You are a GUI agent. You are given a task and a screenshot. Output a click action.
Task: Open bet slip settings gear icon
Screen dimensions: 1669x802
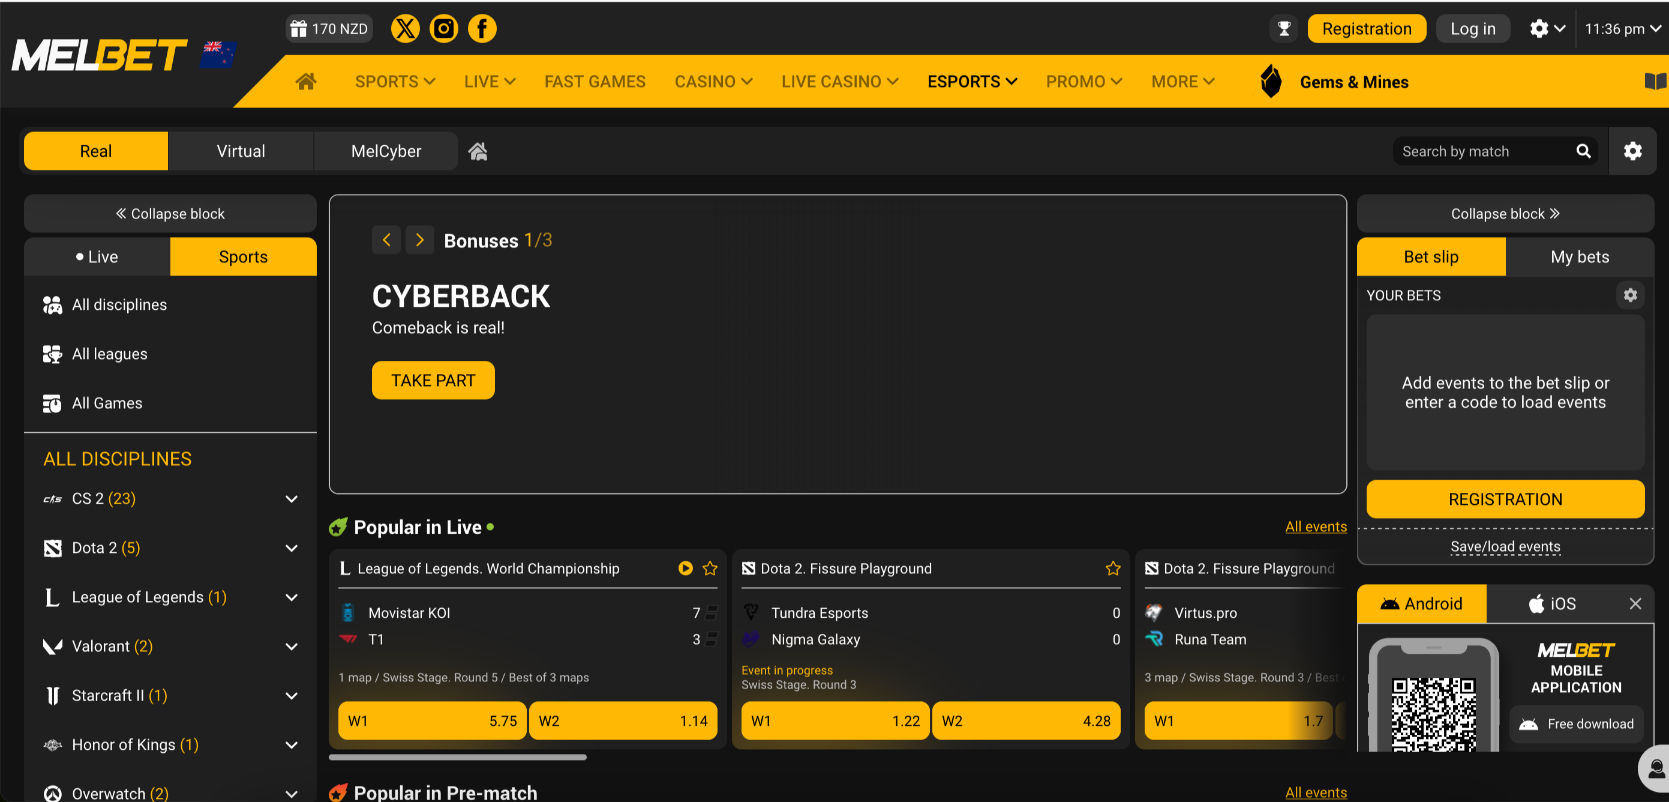[x=1630, y=295]
